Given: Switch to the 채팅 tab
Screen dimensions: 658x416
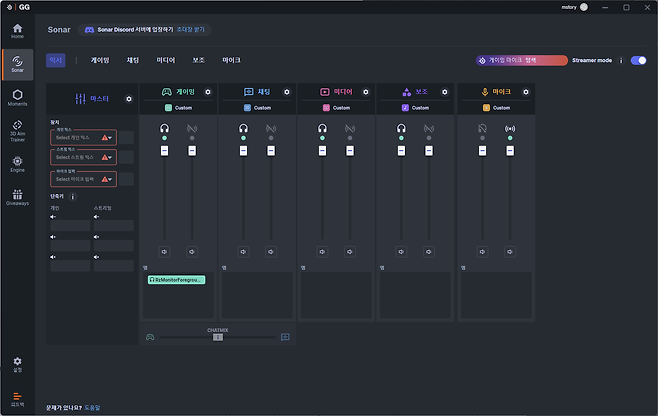Looking at the screenshot, I should [x=133, y=60].
